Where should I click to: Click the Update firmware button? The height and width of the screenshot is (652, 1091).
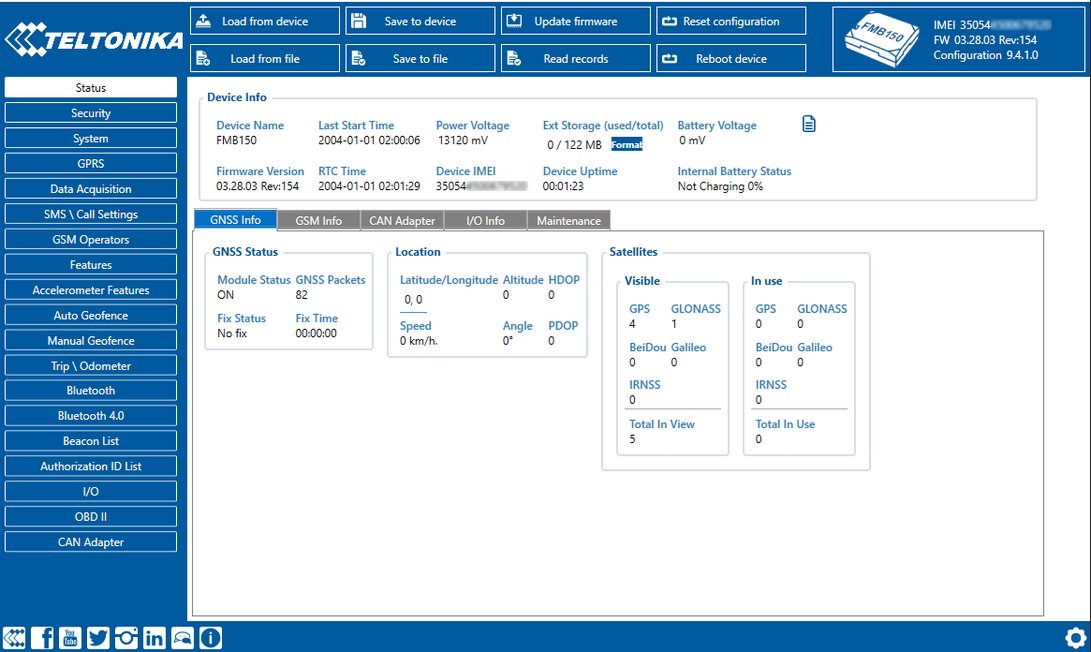click(x=575, y=21)
